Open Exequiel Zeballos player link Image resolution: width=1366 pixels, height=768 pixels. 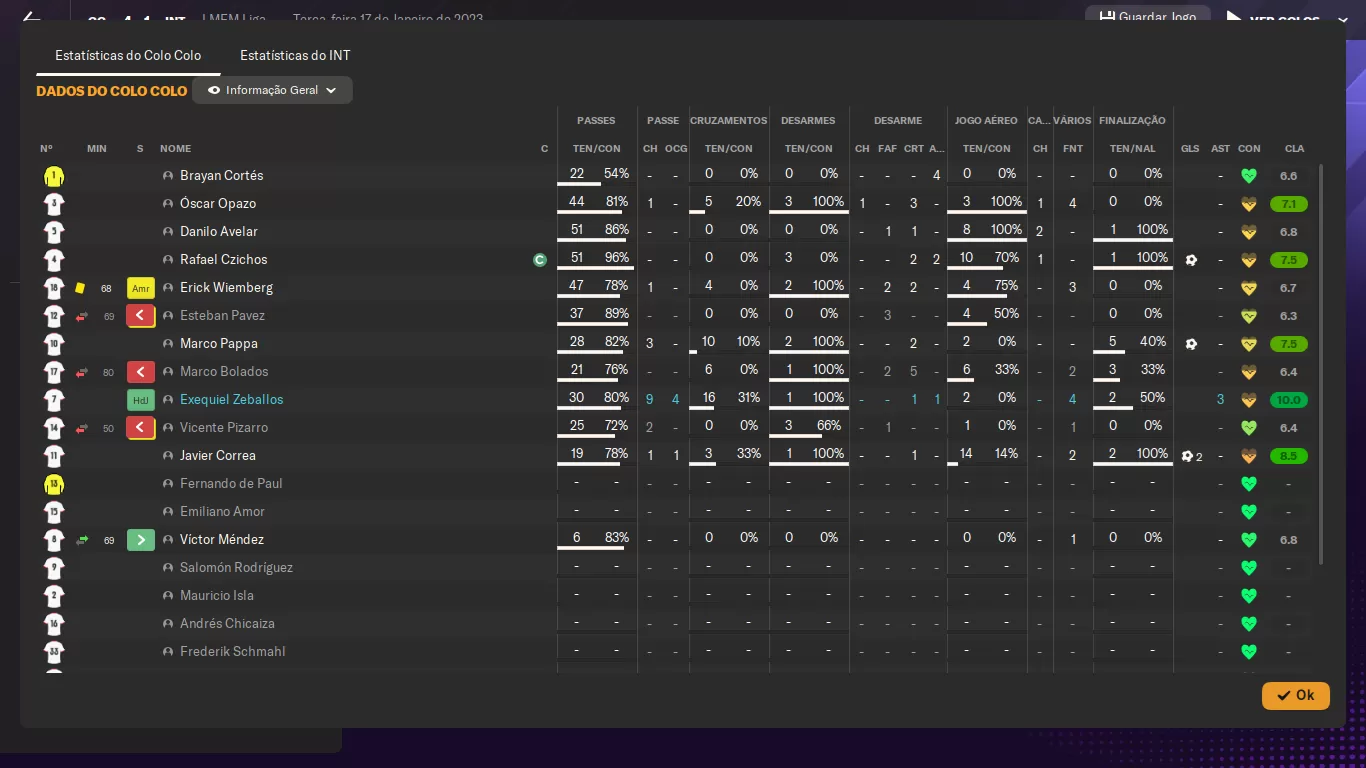pos(232,400)
